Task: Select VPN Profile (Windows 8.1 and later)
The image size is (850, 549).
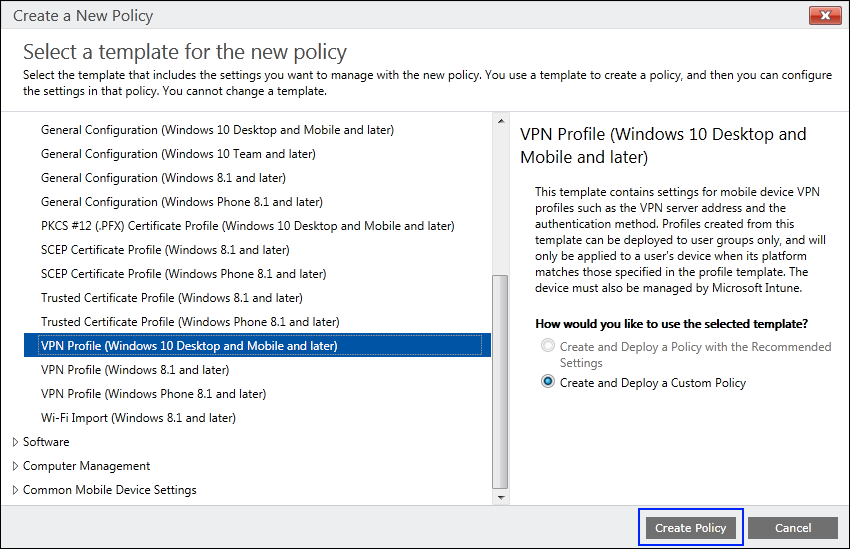Action: [134, 370]
